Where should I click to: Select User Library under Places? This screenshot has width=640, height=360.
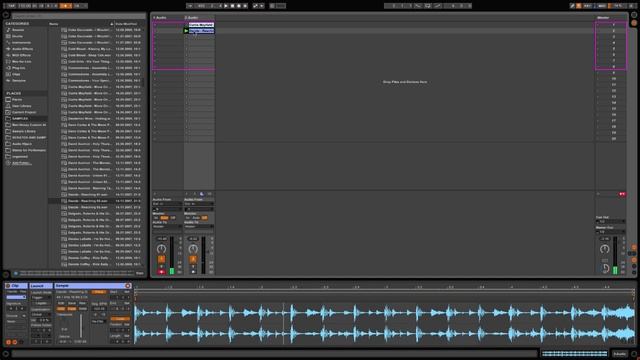pos(22,106)
